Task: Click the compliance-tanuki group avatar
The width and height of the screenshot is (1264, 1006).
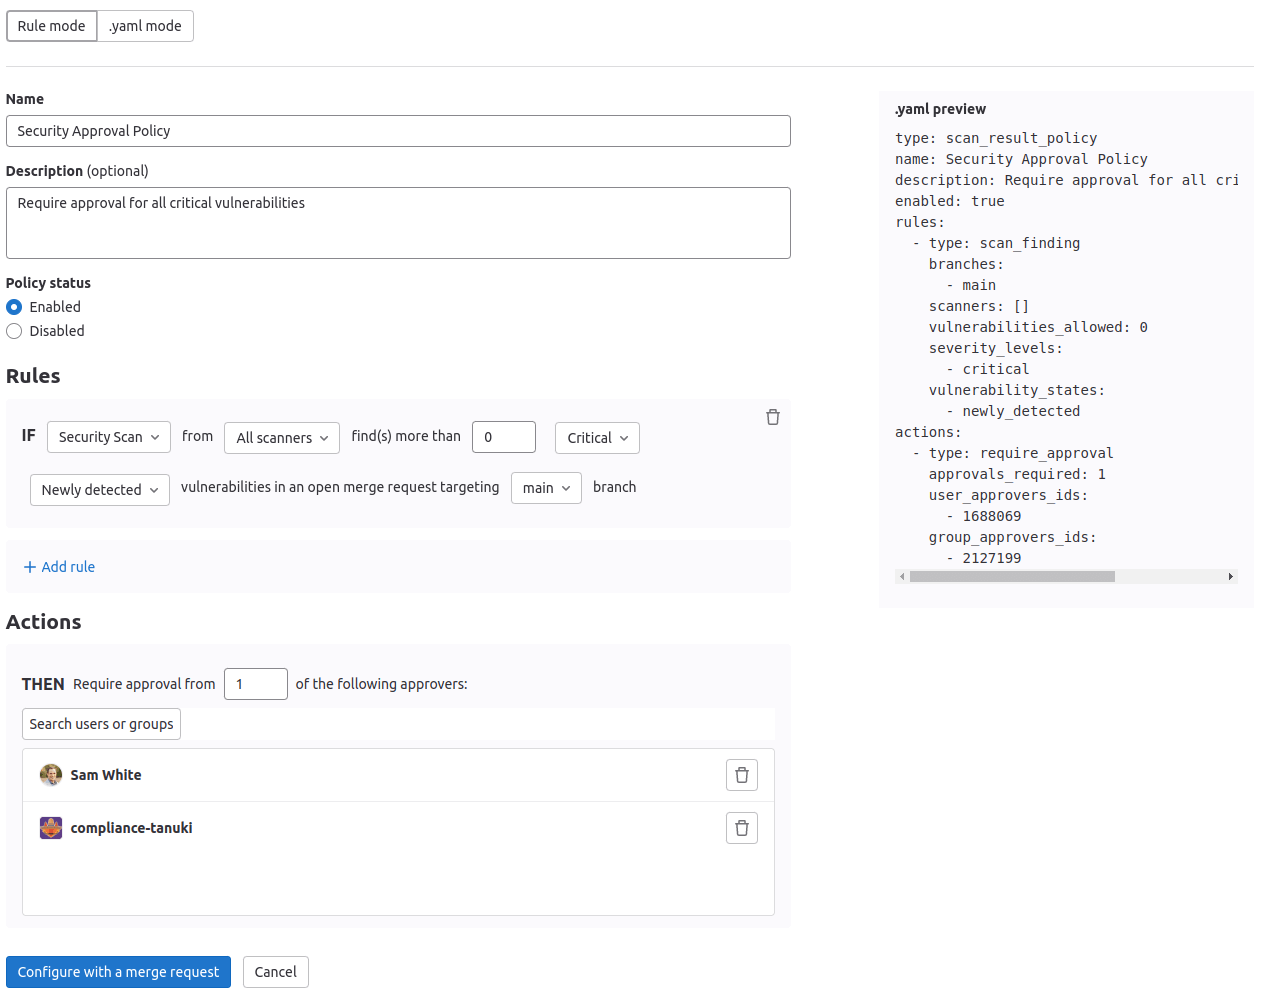Action: (x=51, y=828)
